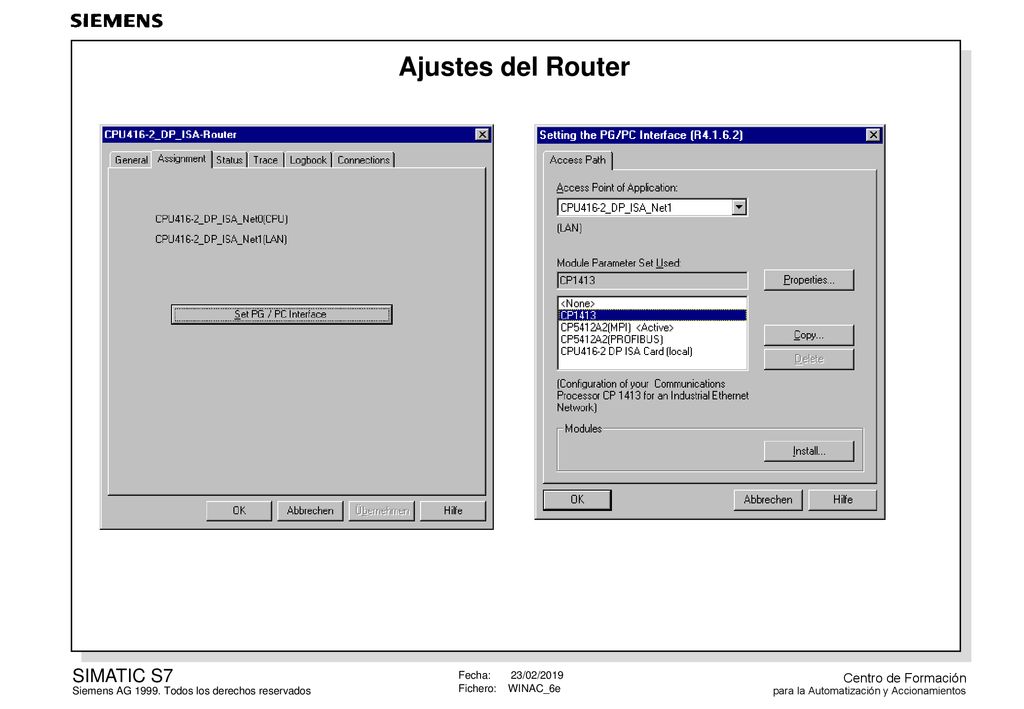Click the disabled Delete button
Viewport: 1024px width, 709px height.
coord(809,359)
